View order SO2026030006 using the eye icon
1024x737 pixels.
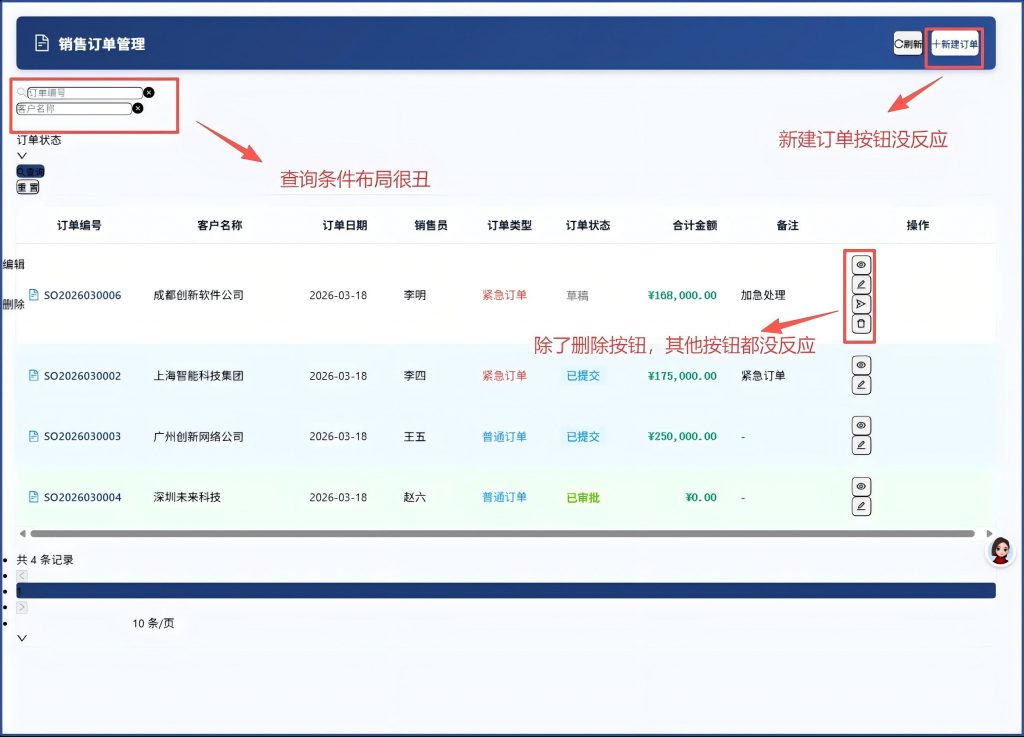[861, 265]
